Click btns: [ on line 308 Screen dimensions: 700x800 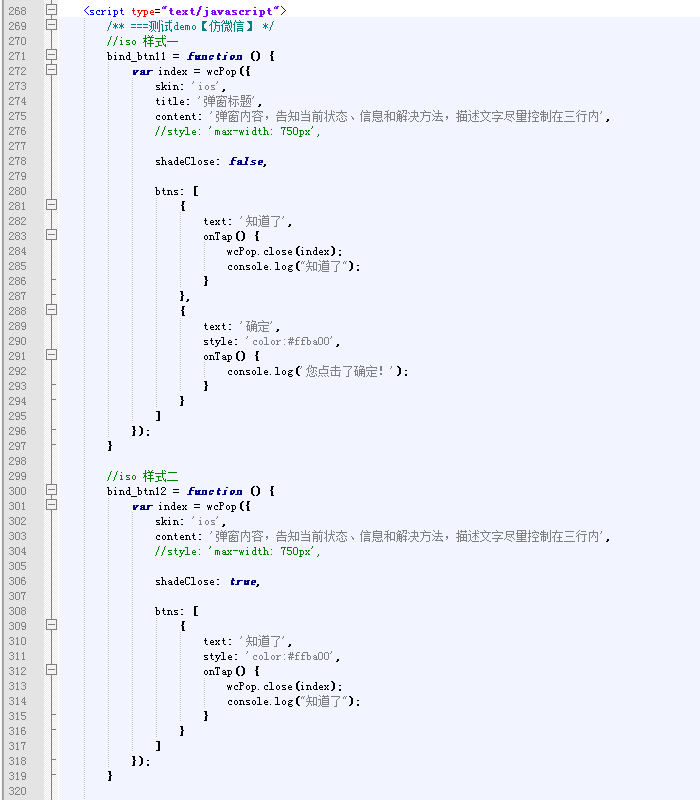click(x=177, y=611)
